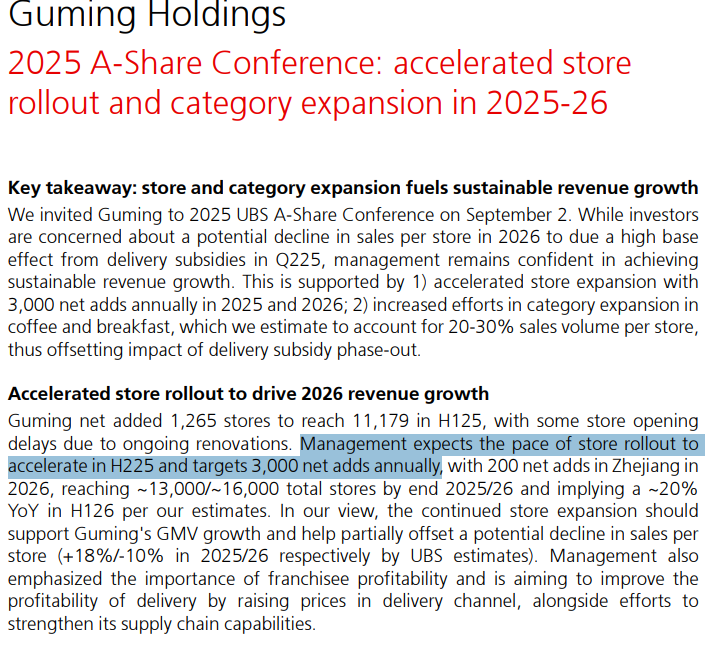
Task: Click heading 'Key takeaway: store and category expansion fuels sustainable revenue growth'
Action: coord(353,188)
